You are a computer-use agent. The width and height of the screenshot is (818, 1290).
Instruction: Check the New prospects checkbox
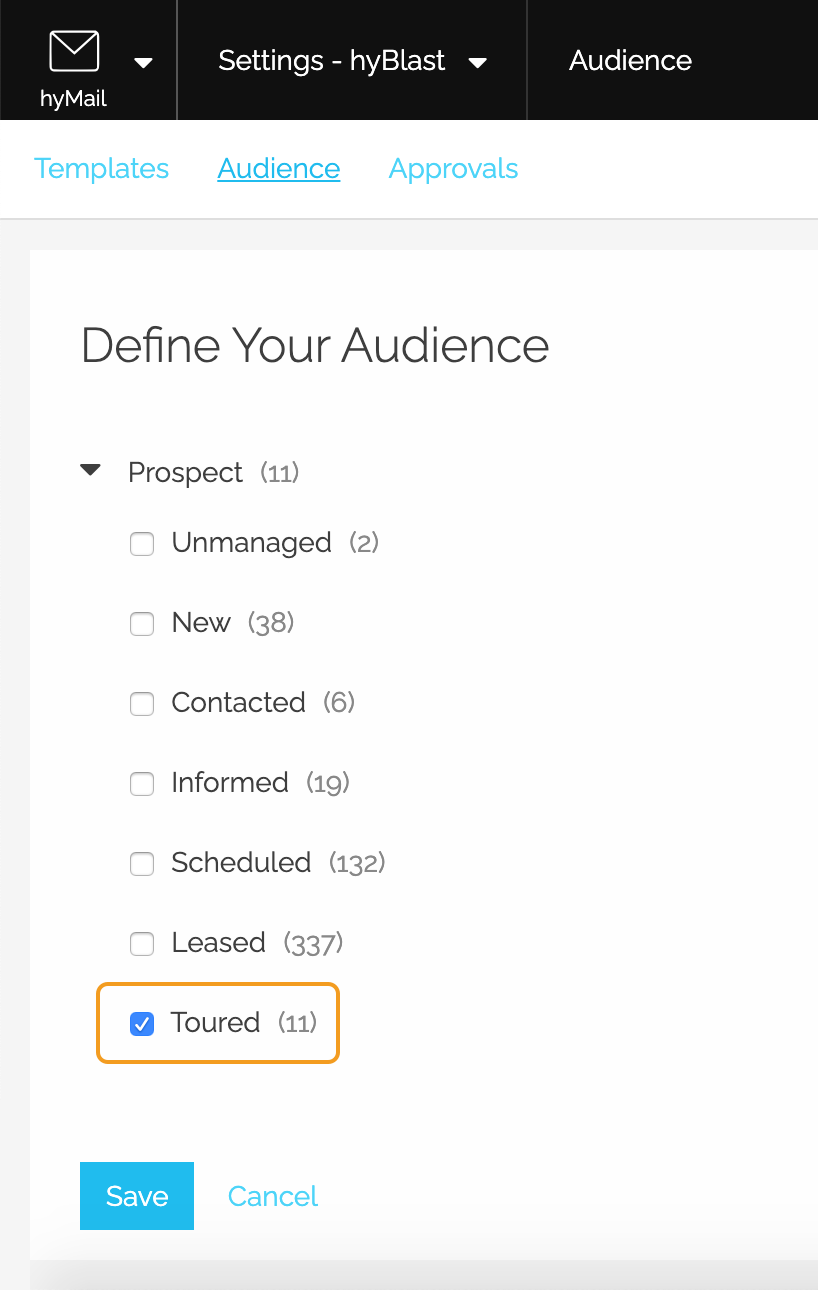coord(142,624)
